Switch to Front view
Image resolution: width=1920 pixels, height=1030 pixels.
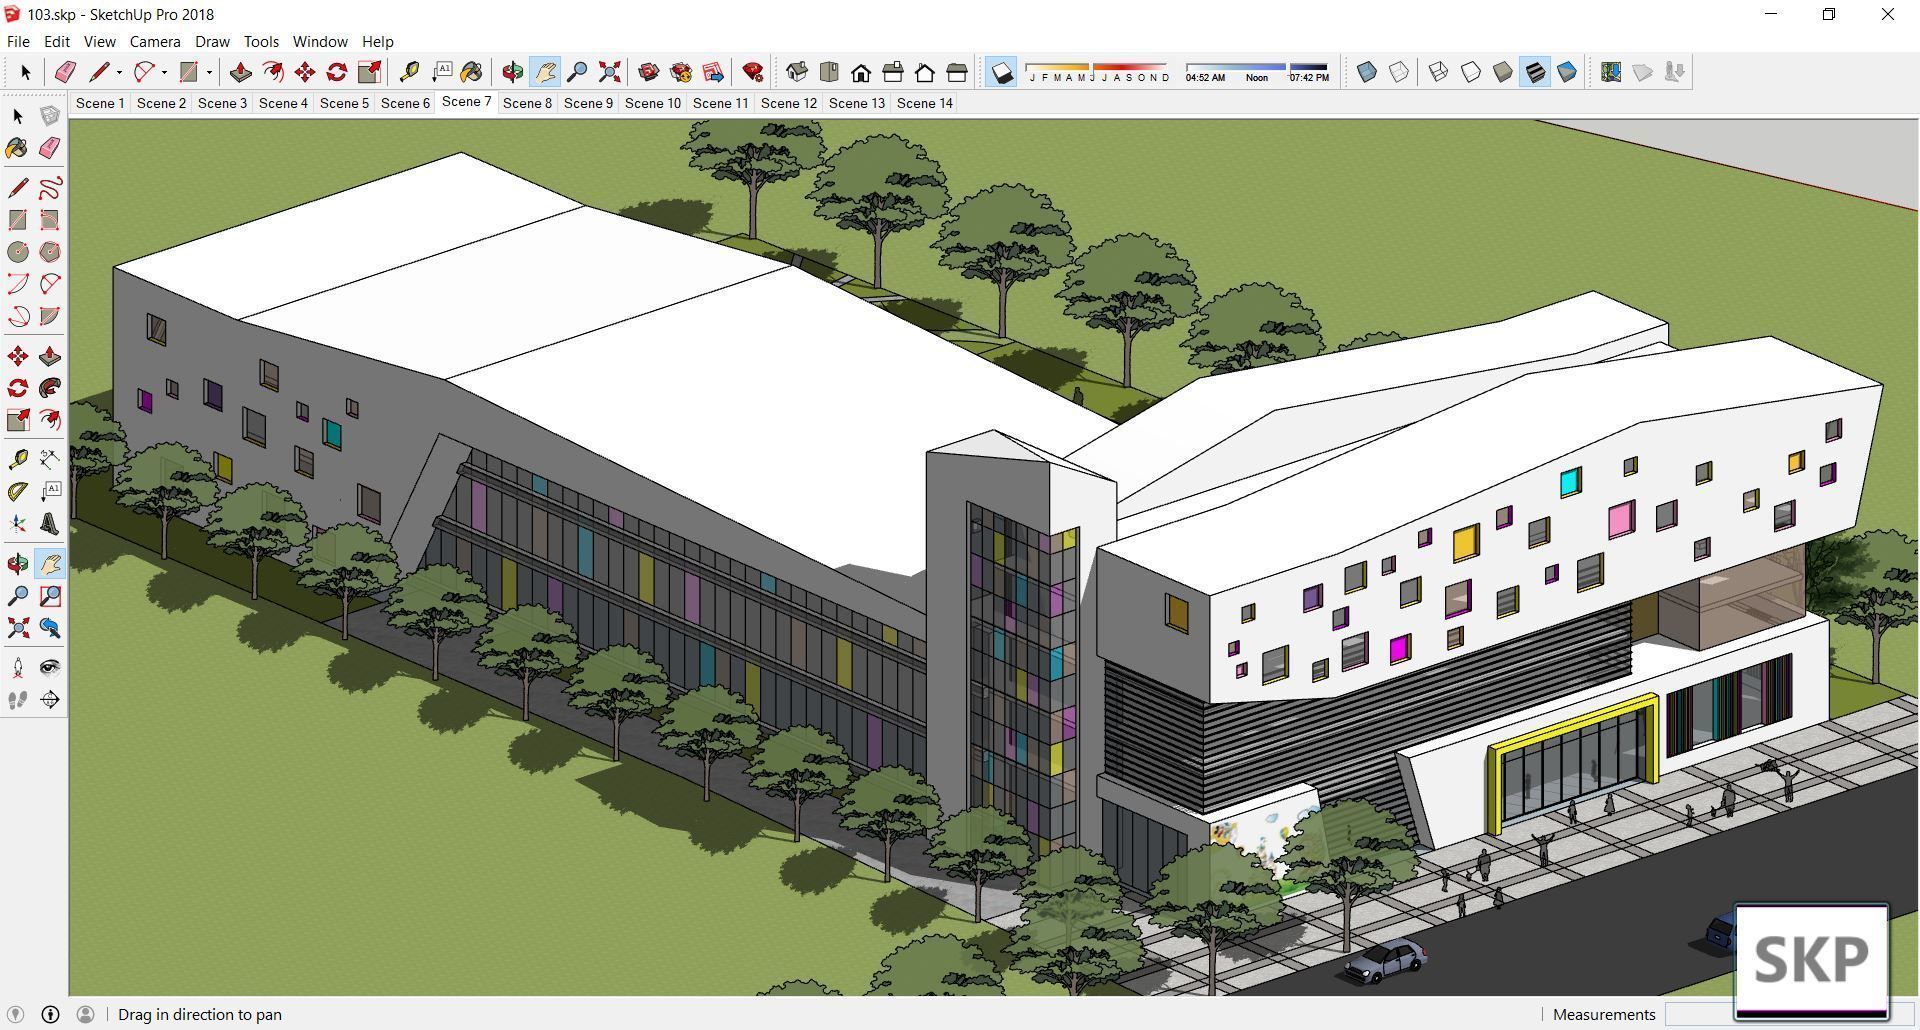[861, 72]
